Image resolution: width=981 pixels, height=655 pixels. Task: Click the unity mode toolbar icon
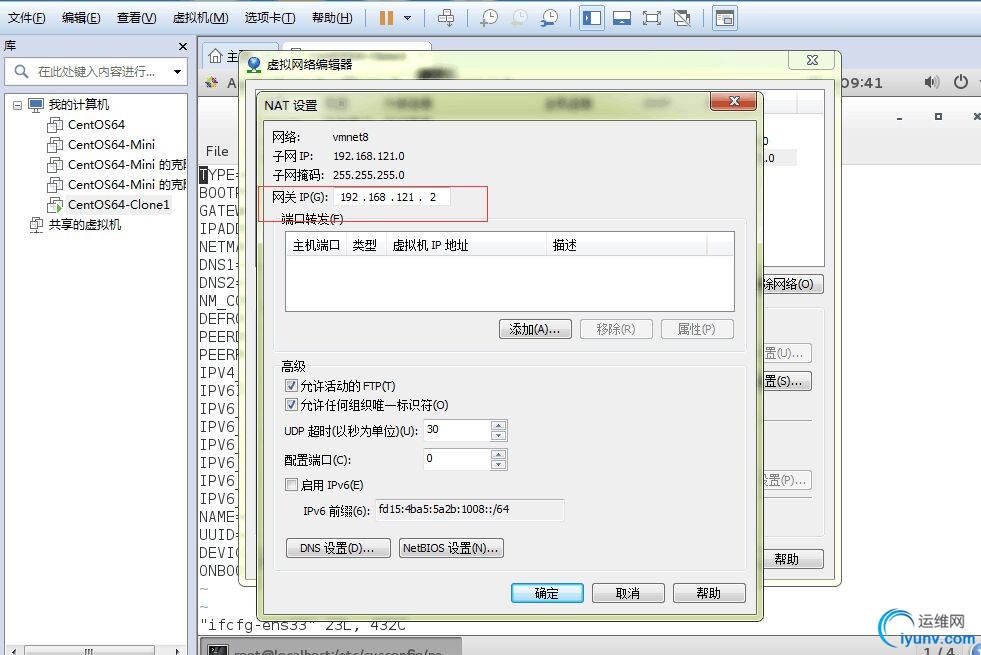pyautogui.click(x=682, y=18)
